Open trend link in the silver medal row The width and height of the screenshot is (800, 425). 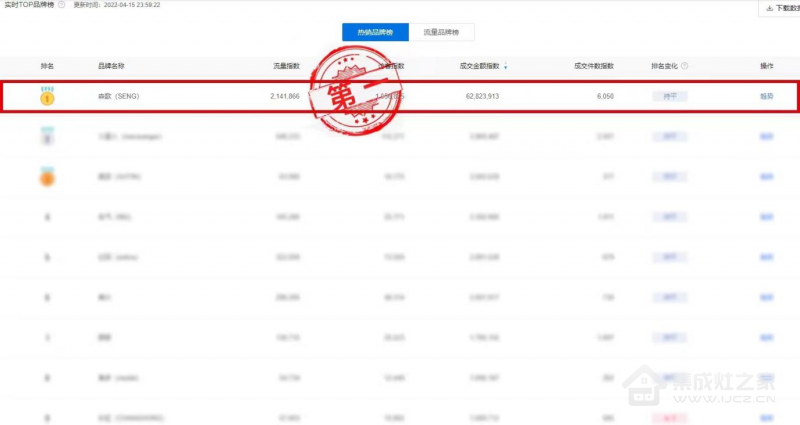point(766,136)
